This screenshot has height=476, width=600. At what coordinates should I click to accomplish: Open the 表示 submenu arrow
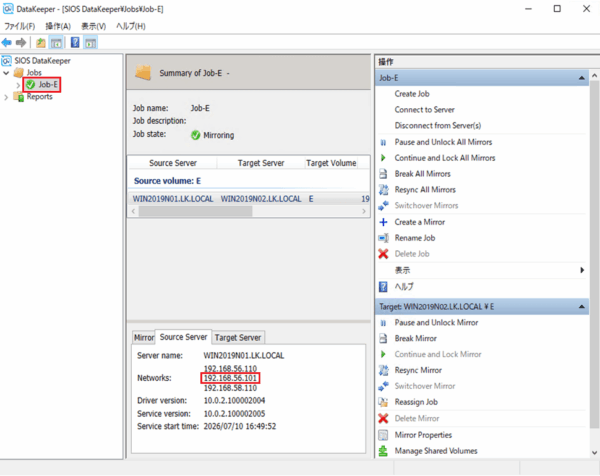pyautogui.click(x=582, y=270)
